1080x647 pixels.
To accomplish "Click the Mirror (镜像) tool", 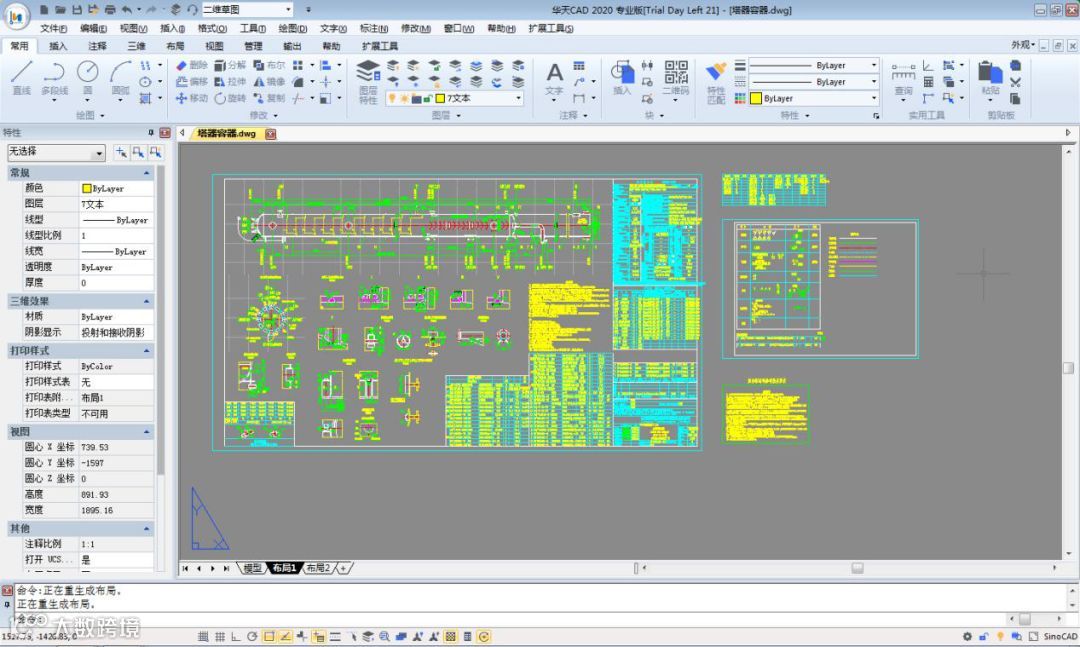I will 269,81.
